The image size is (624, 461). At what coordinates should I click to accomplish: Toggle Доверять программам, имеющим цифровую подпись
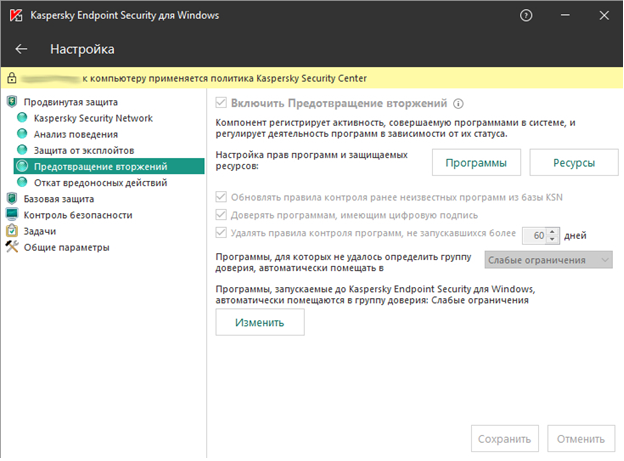click(x=222, y=215)
